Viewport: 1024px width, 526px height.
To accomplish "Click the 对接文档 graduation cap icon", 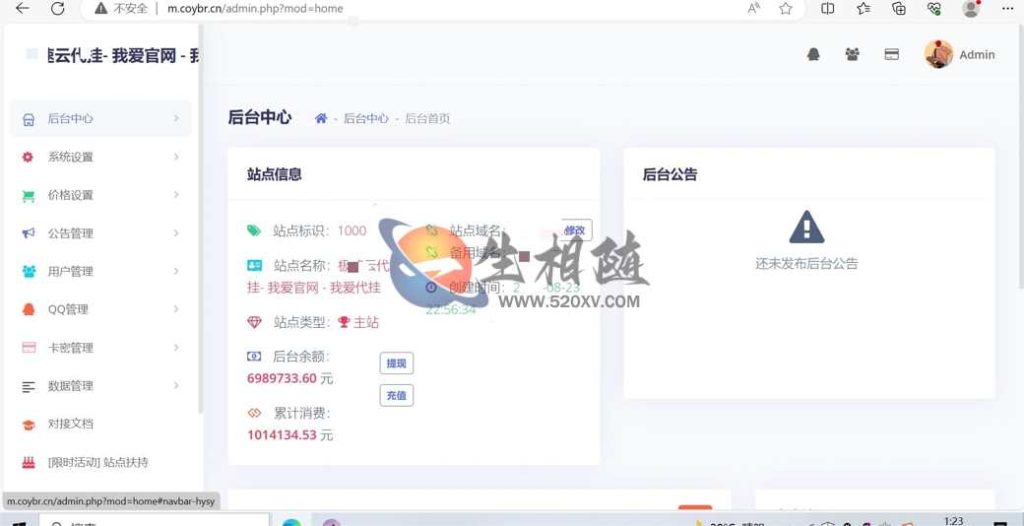I will pyautogui.click(x=29, y=424).
